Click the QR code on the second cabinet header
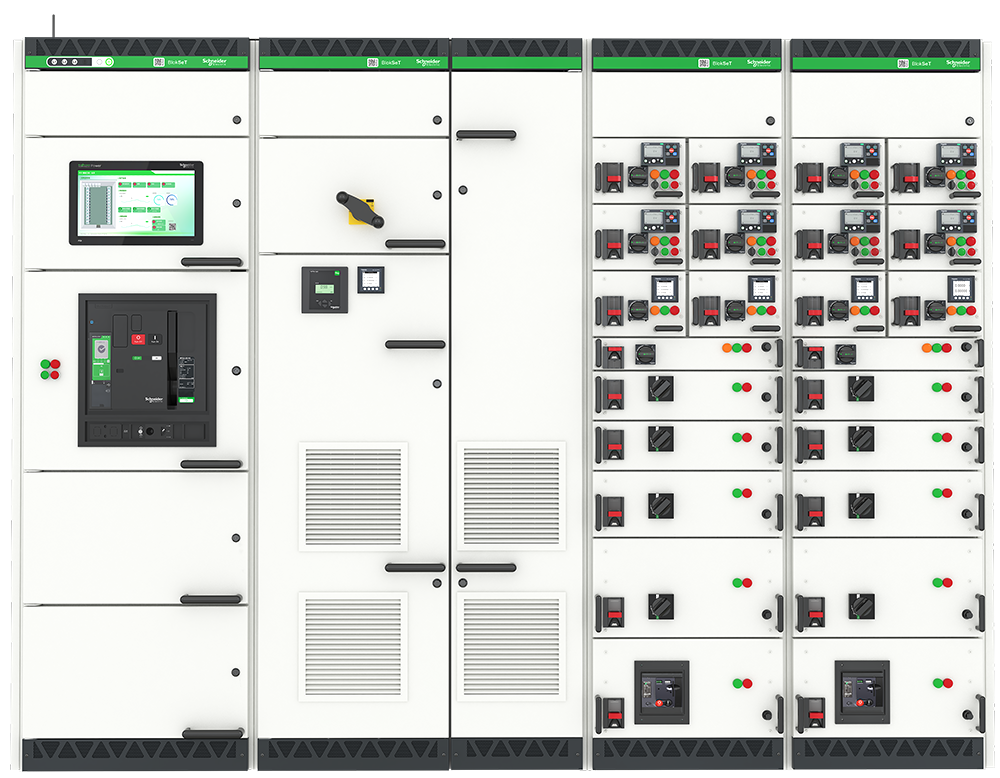The height and width of the screenshot is (778, 1000). (372, 62)
